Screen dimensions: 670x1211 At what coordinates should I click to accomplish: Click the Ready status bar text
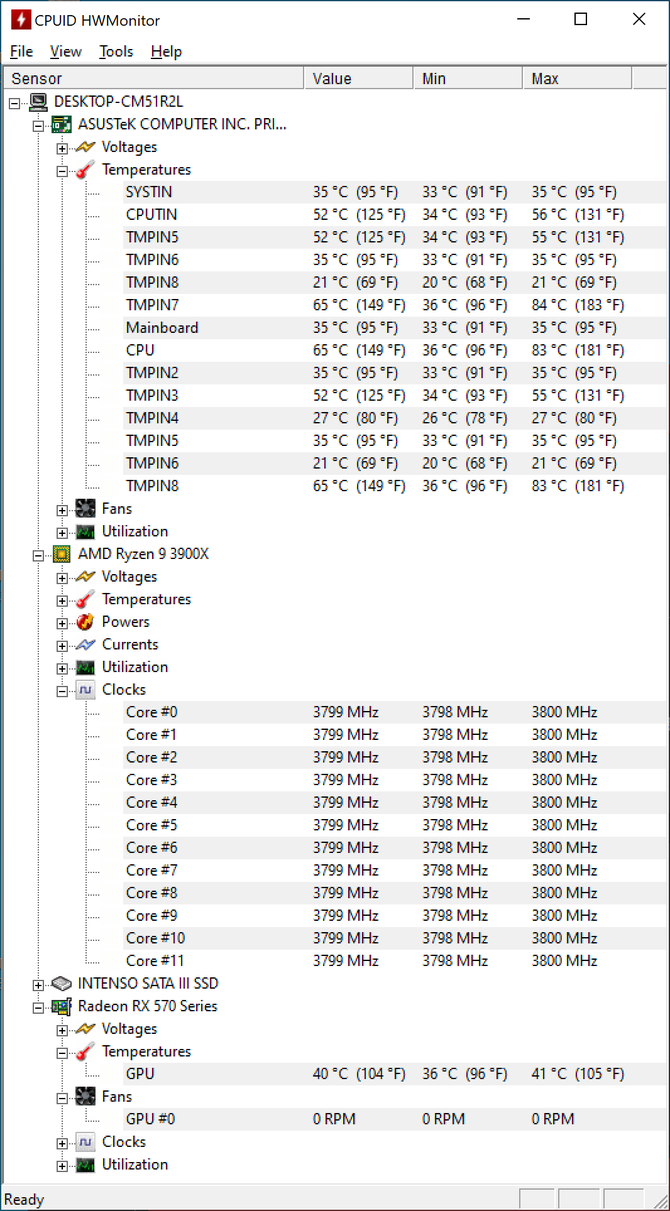[x=24, y=1199]
